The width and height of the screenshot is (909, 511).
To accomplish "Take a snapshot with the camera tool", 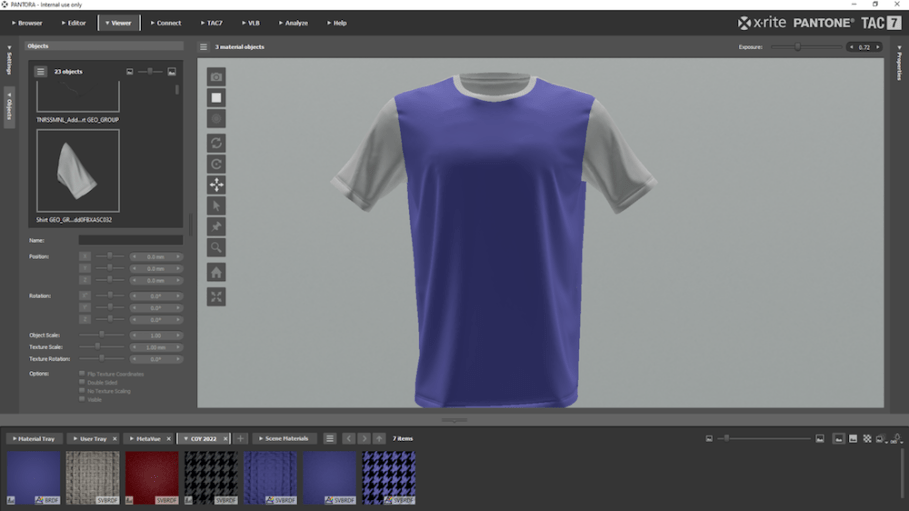I will (x=216, y=77).
